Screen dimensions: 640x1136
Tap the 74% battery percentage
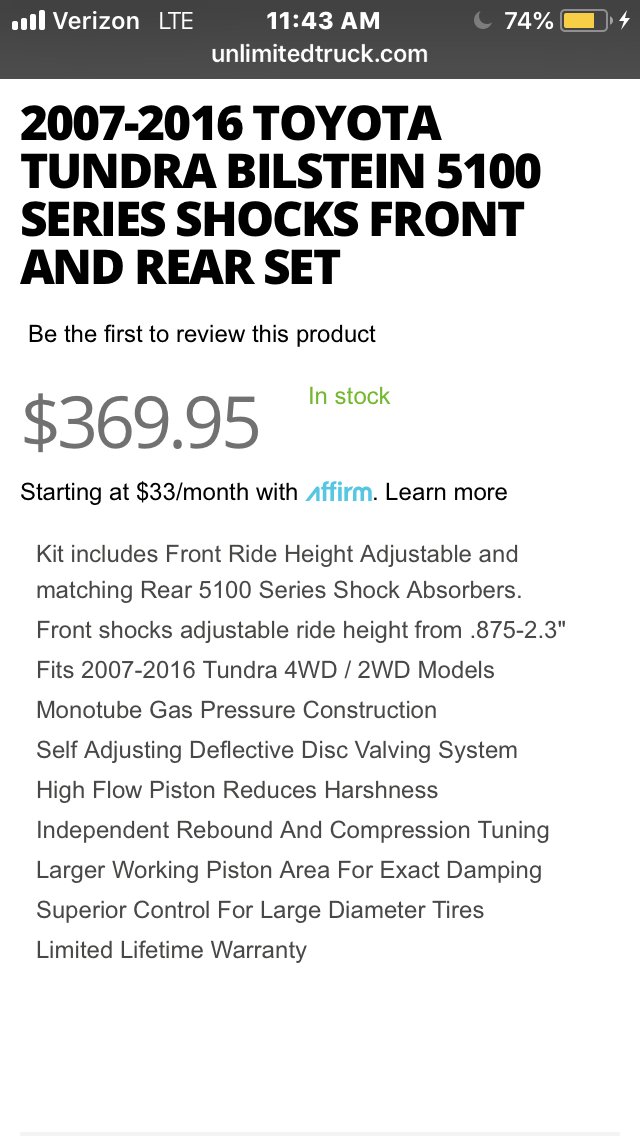pos(528,21)
